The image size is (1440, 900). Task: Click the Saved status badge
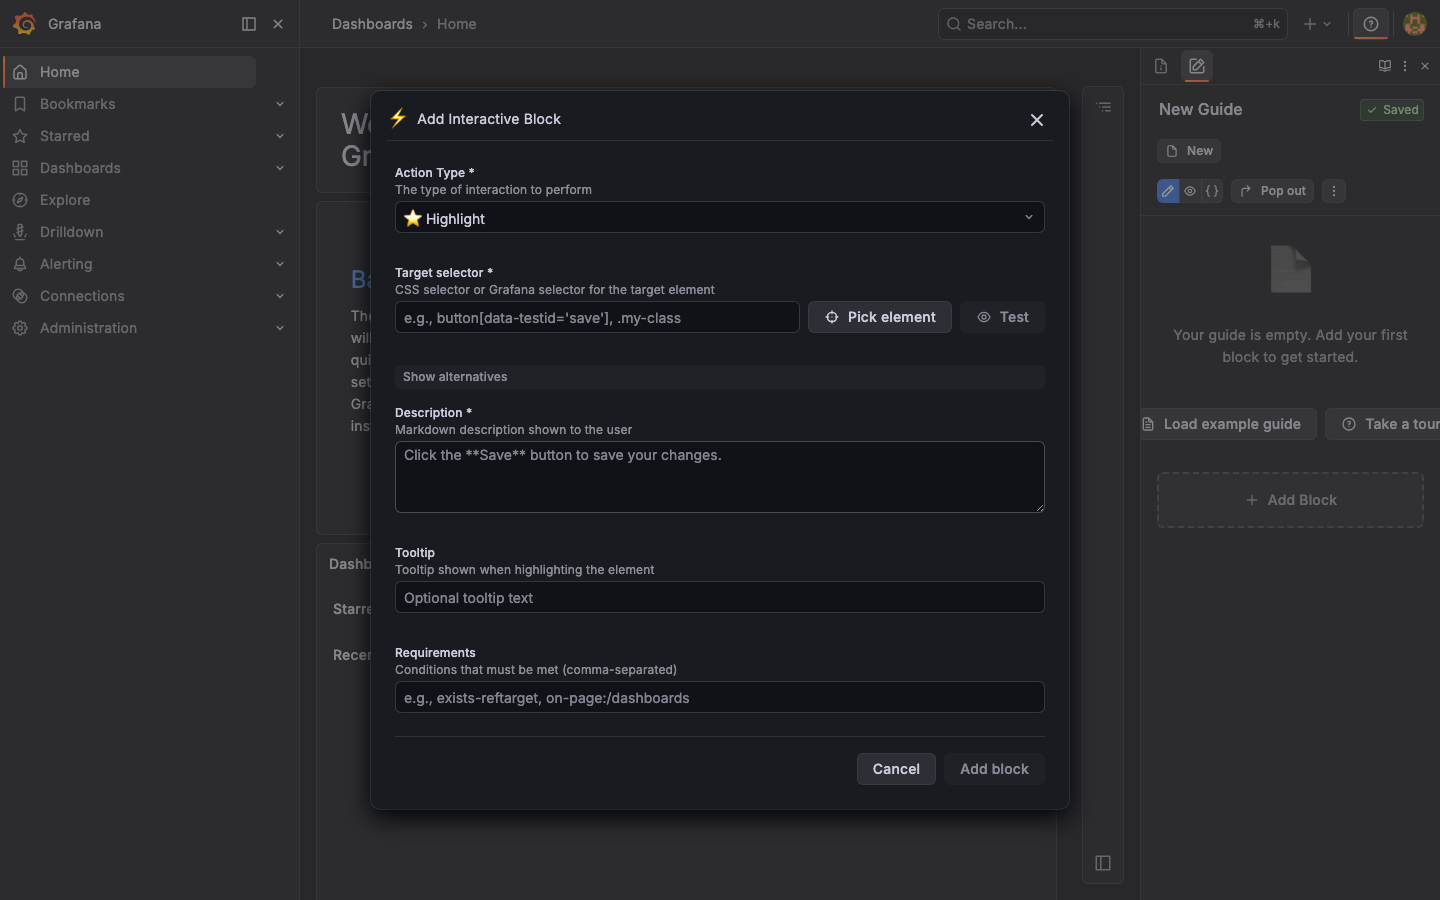tap(1392, 110)
